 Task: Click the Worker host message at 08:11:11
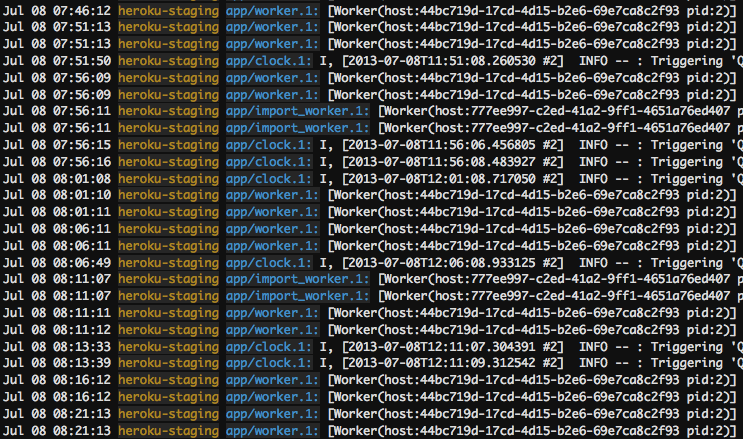[533, 313]
